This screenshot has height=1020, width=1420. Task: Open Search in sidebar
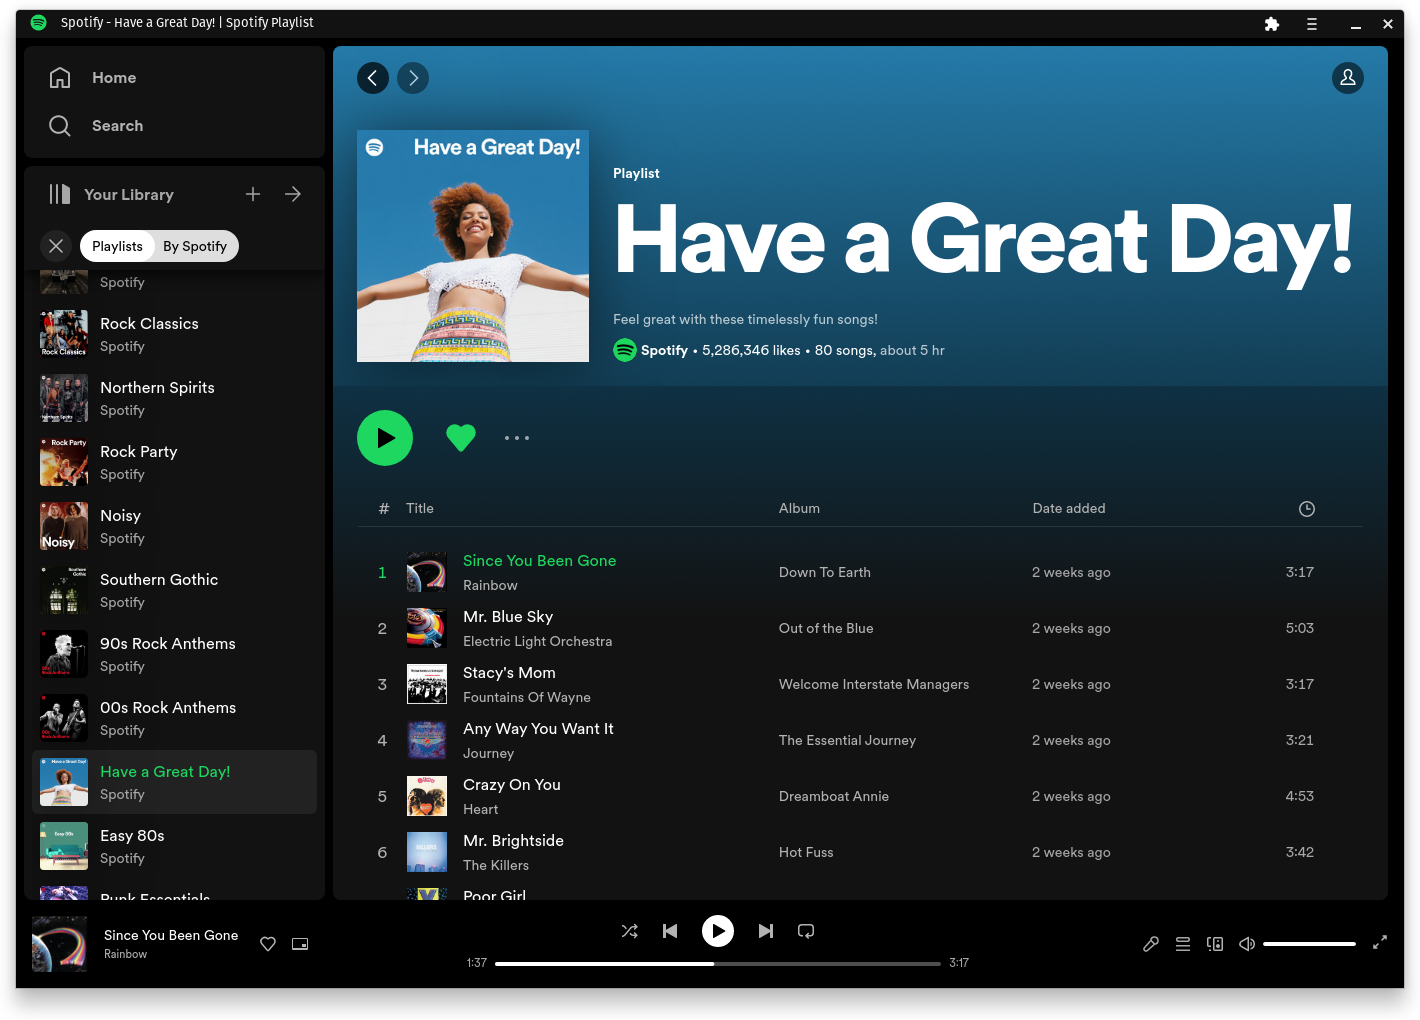(96, 126)
